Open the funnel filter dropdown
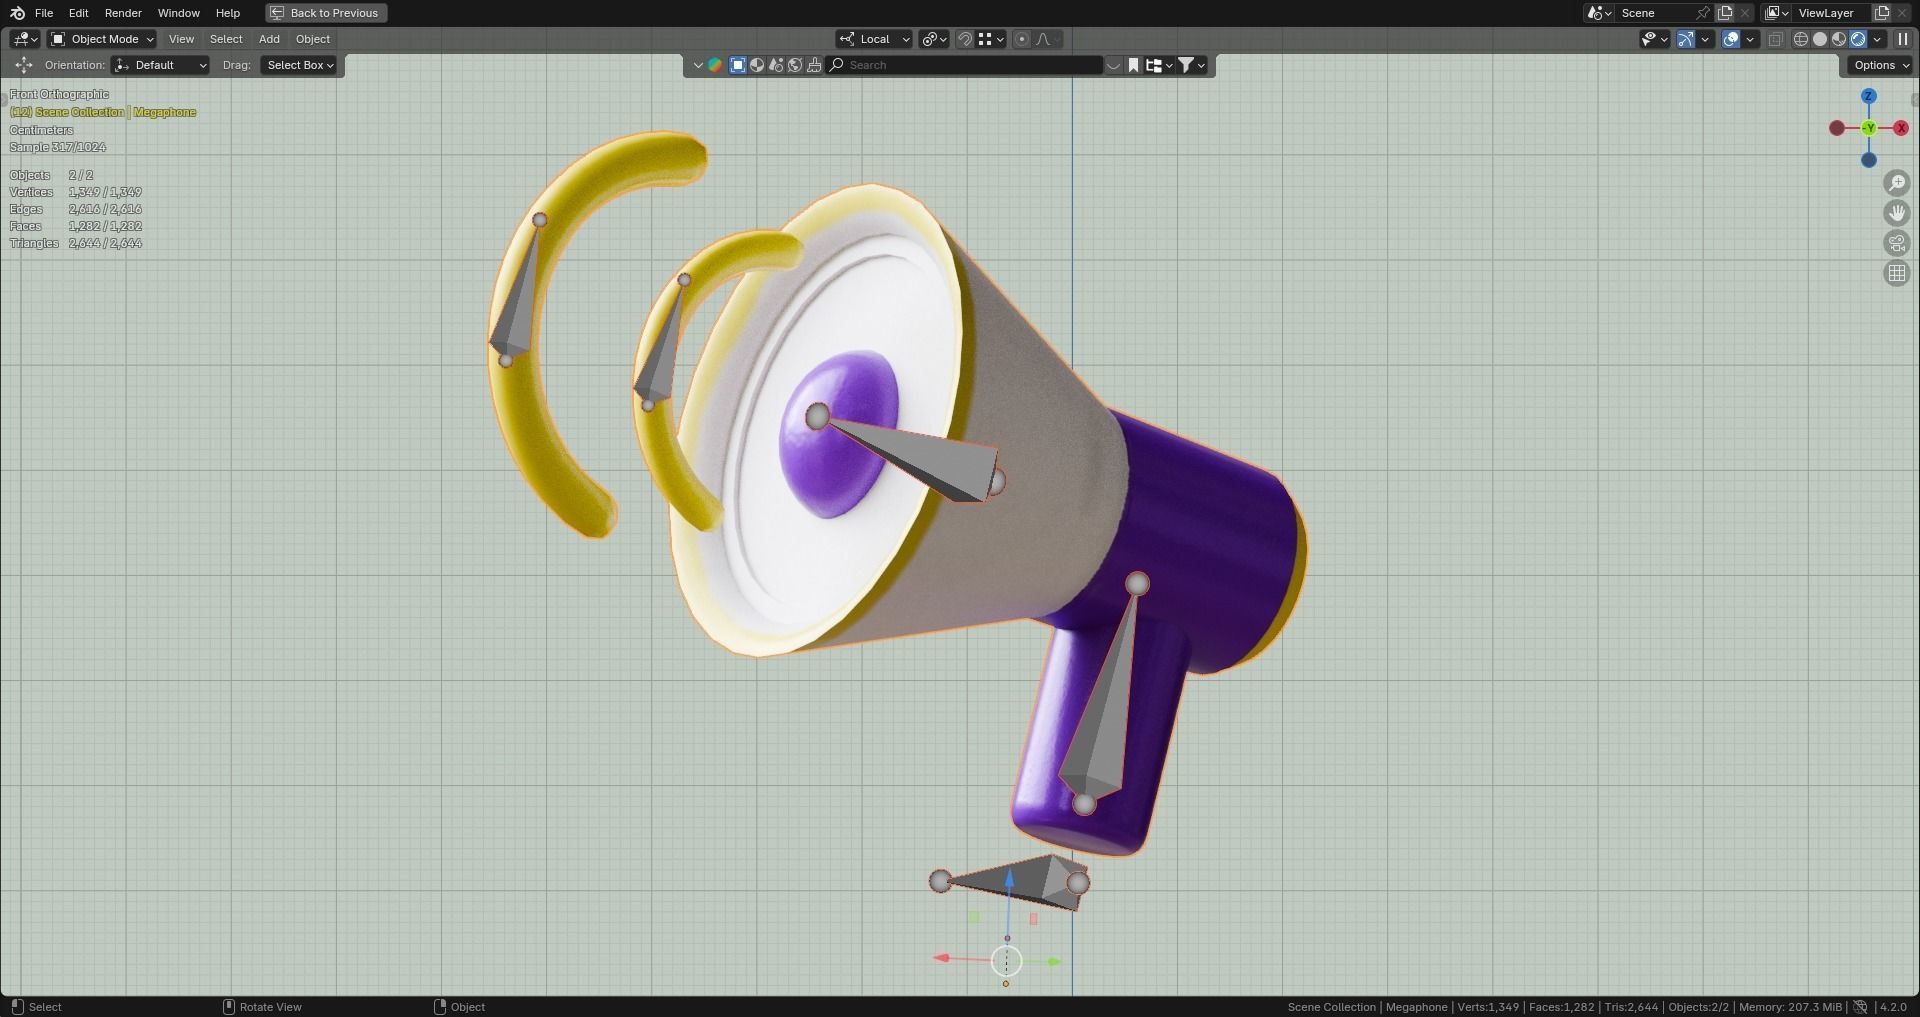Image resolution: width=1920 pixels, height=1017 pixels. pos(1191,65)
